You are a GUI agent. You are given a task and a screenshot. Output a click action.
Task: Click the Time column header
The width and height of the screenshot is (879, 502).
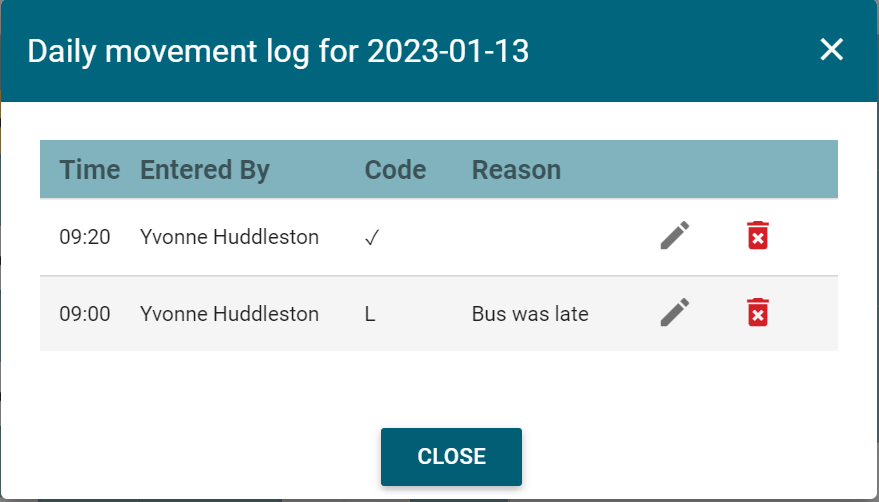(90, 169)
